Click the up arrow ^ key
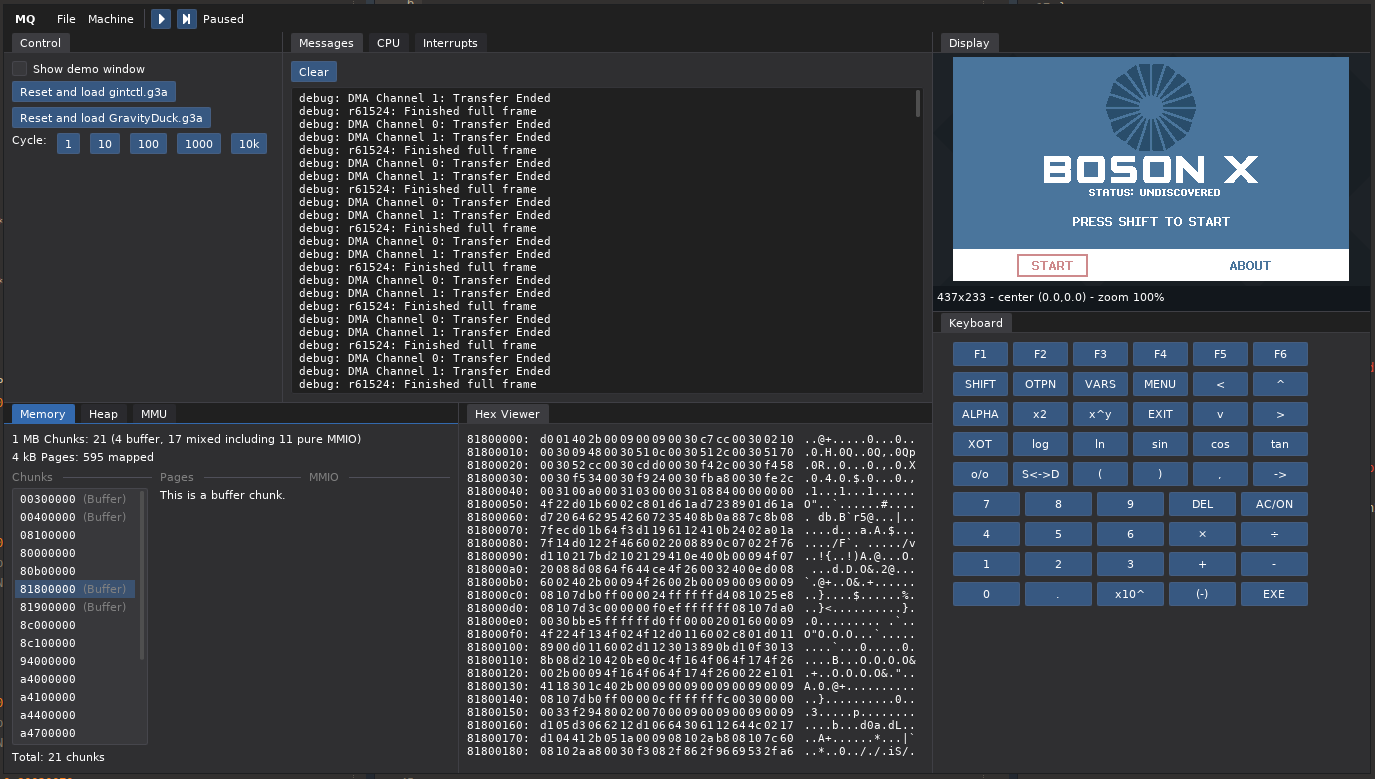The height and width of the screenshot is (779, 1375). pos(1280,384)
